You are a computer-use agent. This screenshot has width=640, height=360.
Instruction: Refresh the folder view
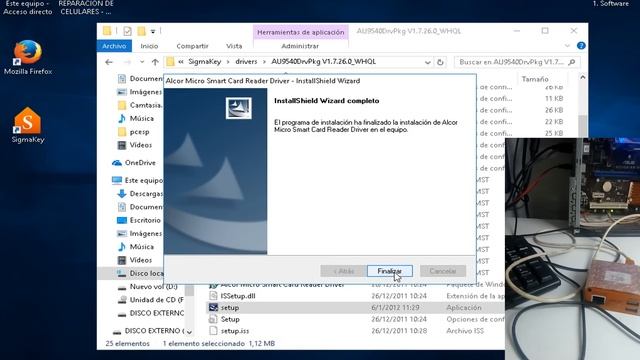click(x=440, y=62)
